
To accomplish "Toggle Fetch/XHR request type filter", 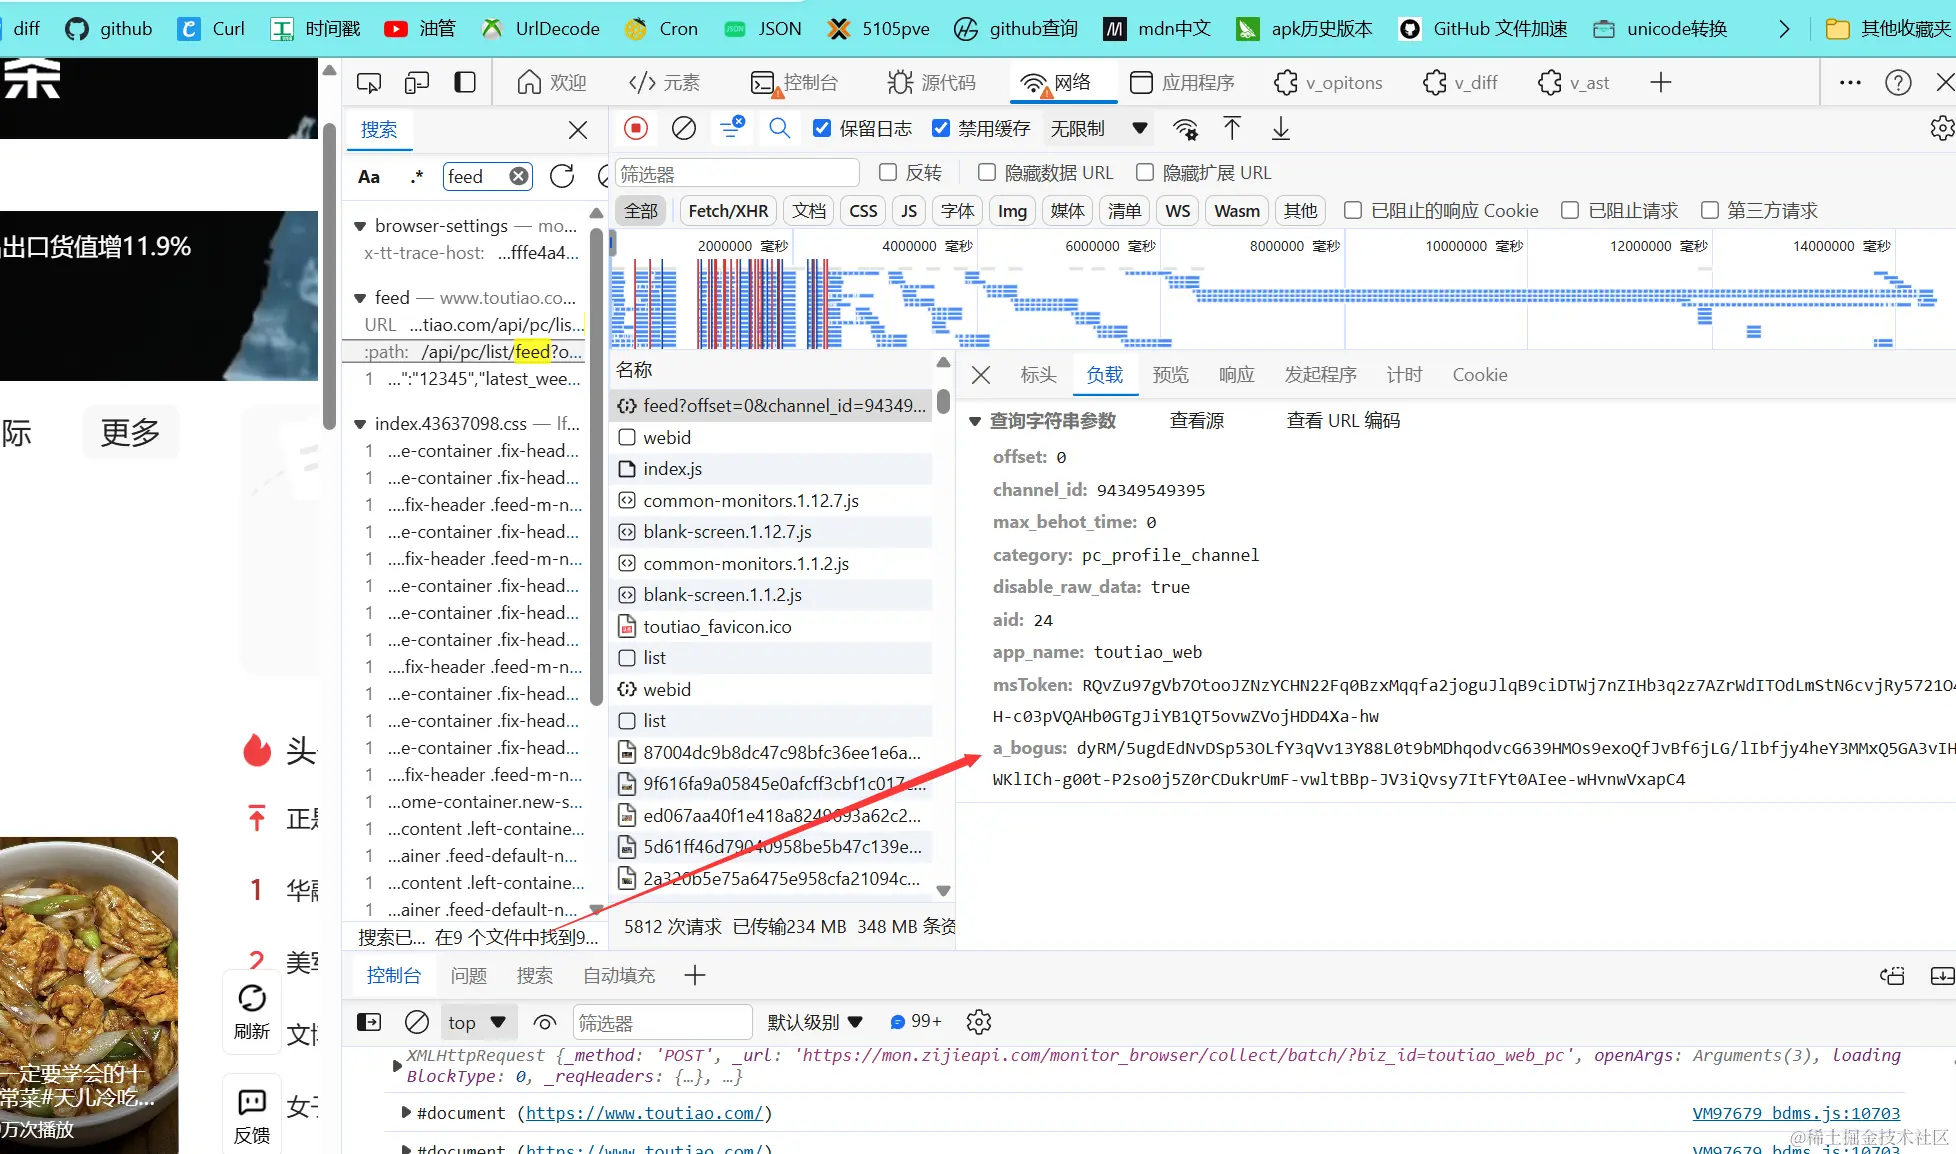I will coord(728,211).
